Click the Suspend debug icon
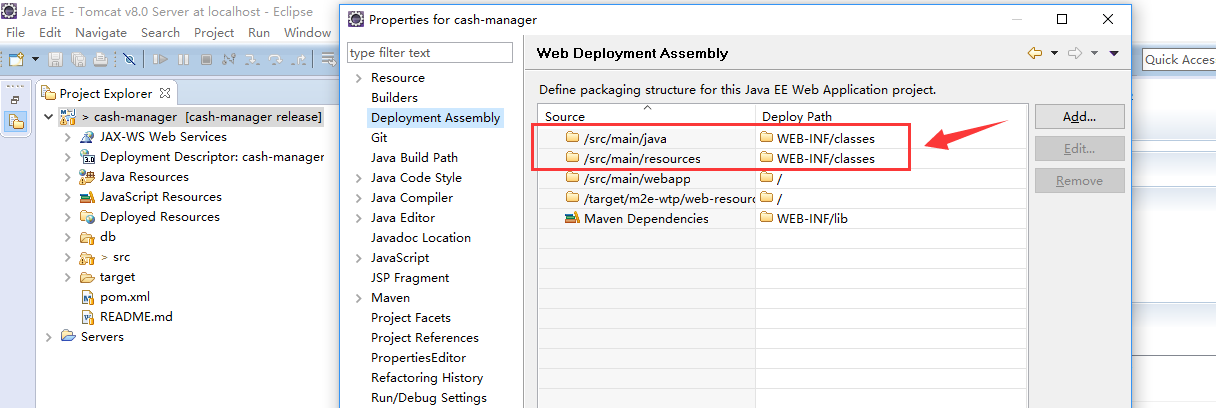Image resolution: width=1216 pixels, height=408 pixels. (183, 60)
